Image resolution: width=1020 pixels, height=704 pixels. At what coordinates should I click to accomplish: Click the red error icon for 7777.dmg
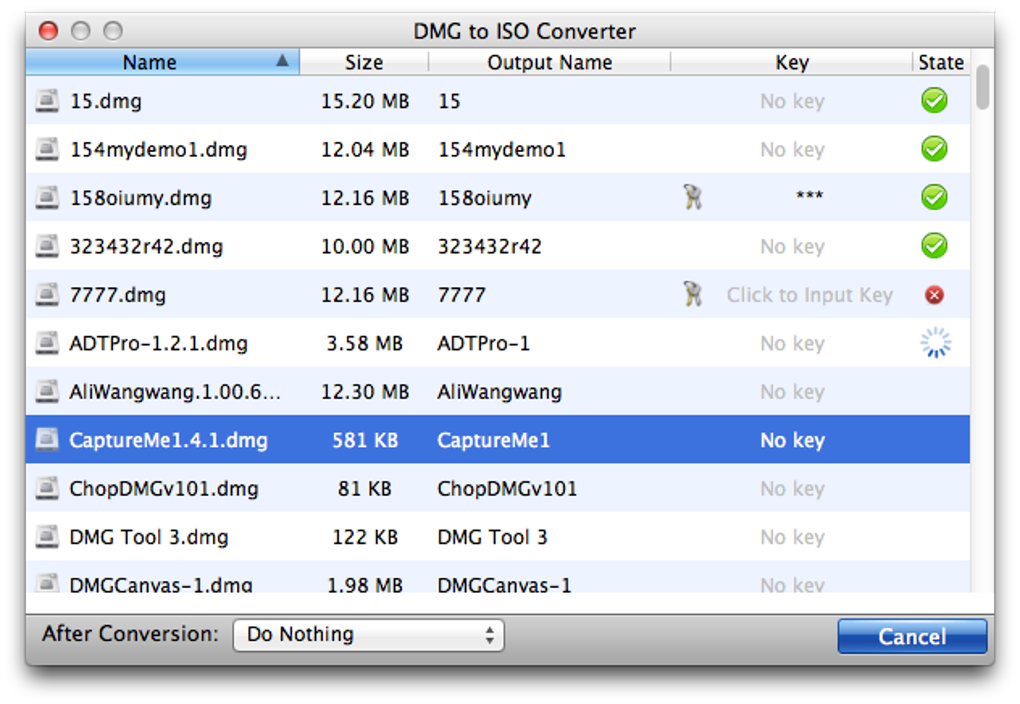(x=934, y=295)
